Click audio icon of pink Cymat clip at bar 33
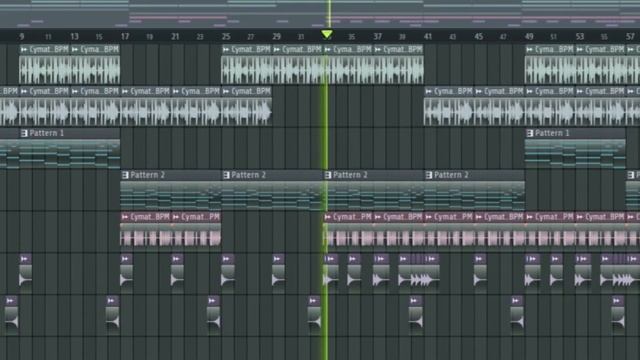This screenshot has width=640, height=360. click(328, 217)
